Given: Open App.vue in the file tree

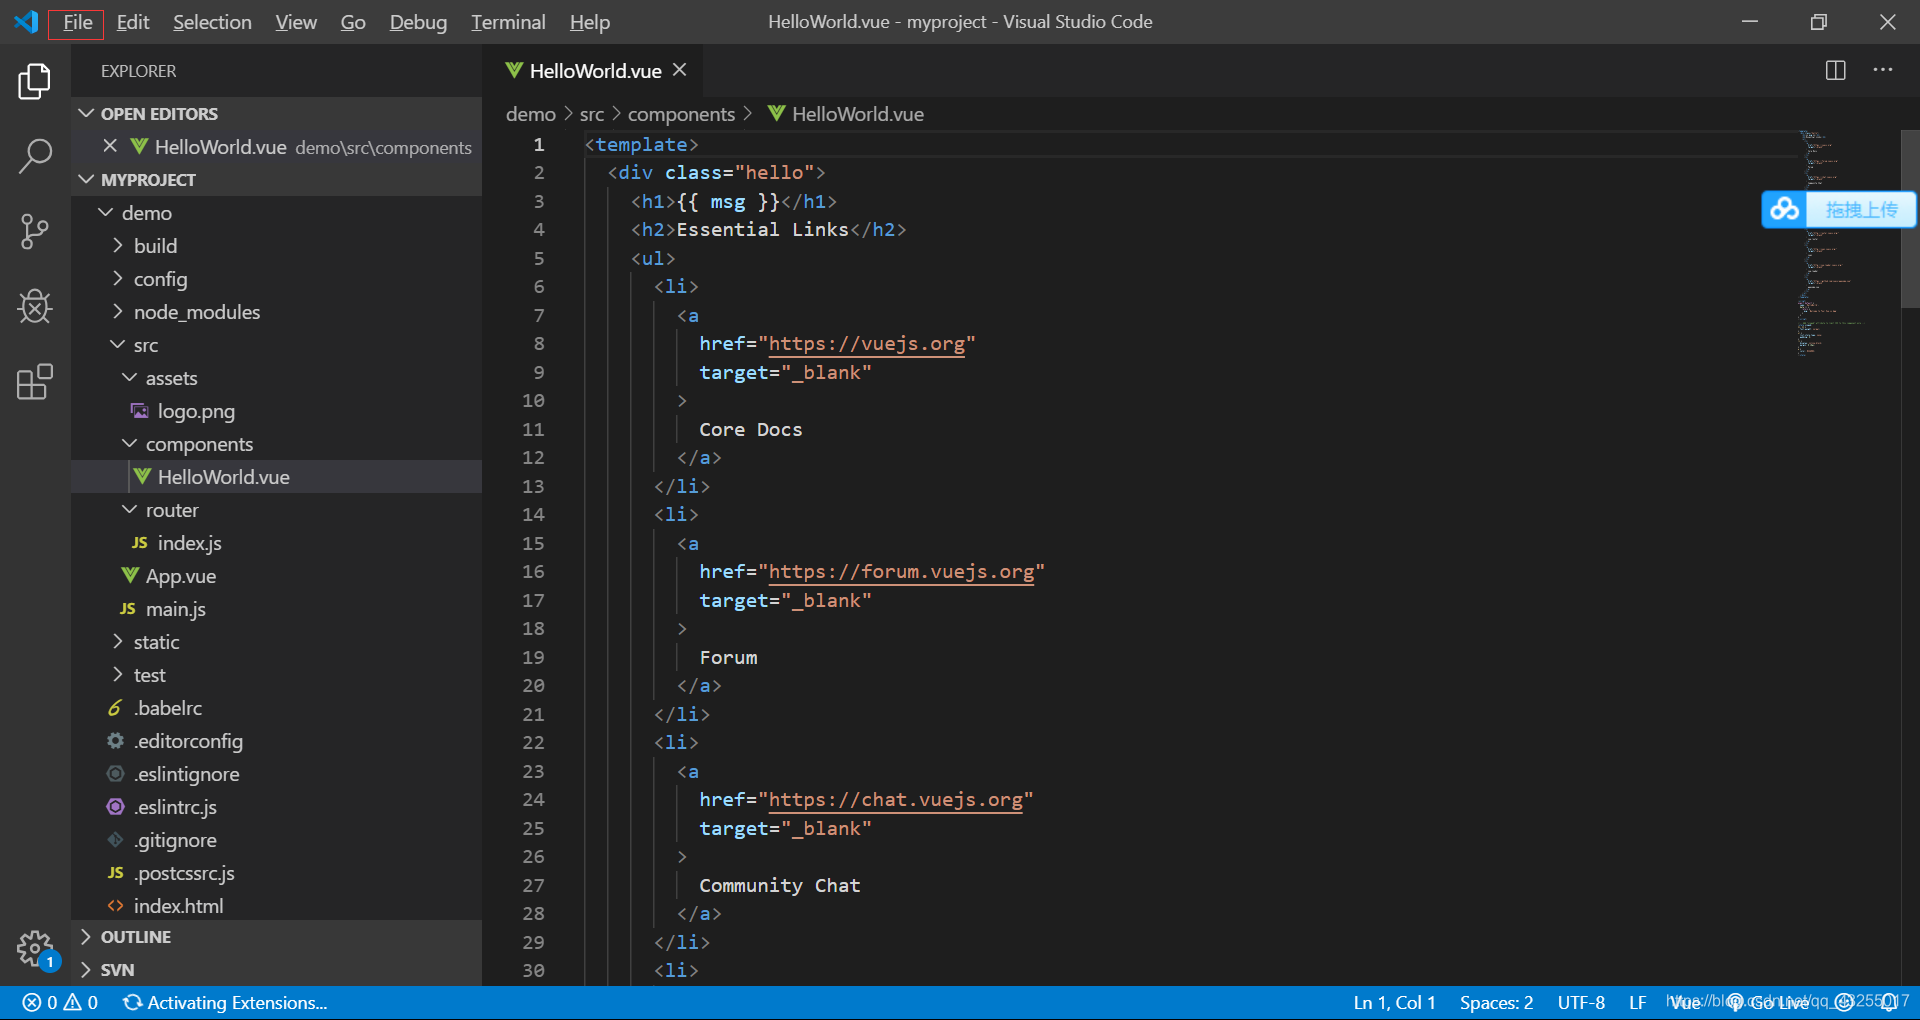Looking at the screenshot, I should pyautogui.click(x=276, y=575).
